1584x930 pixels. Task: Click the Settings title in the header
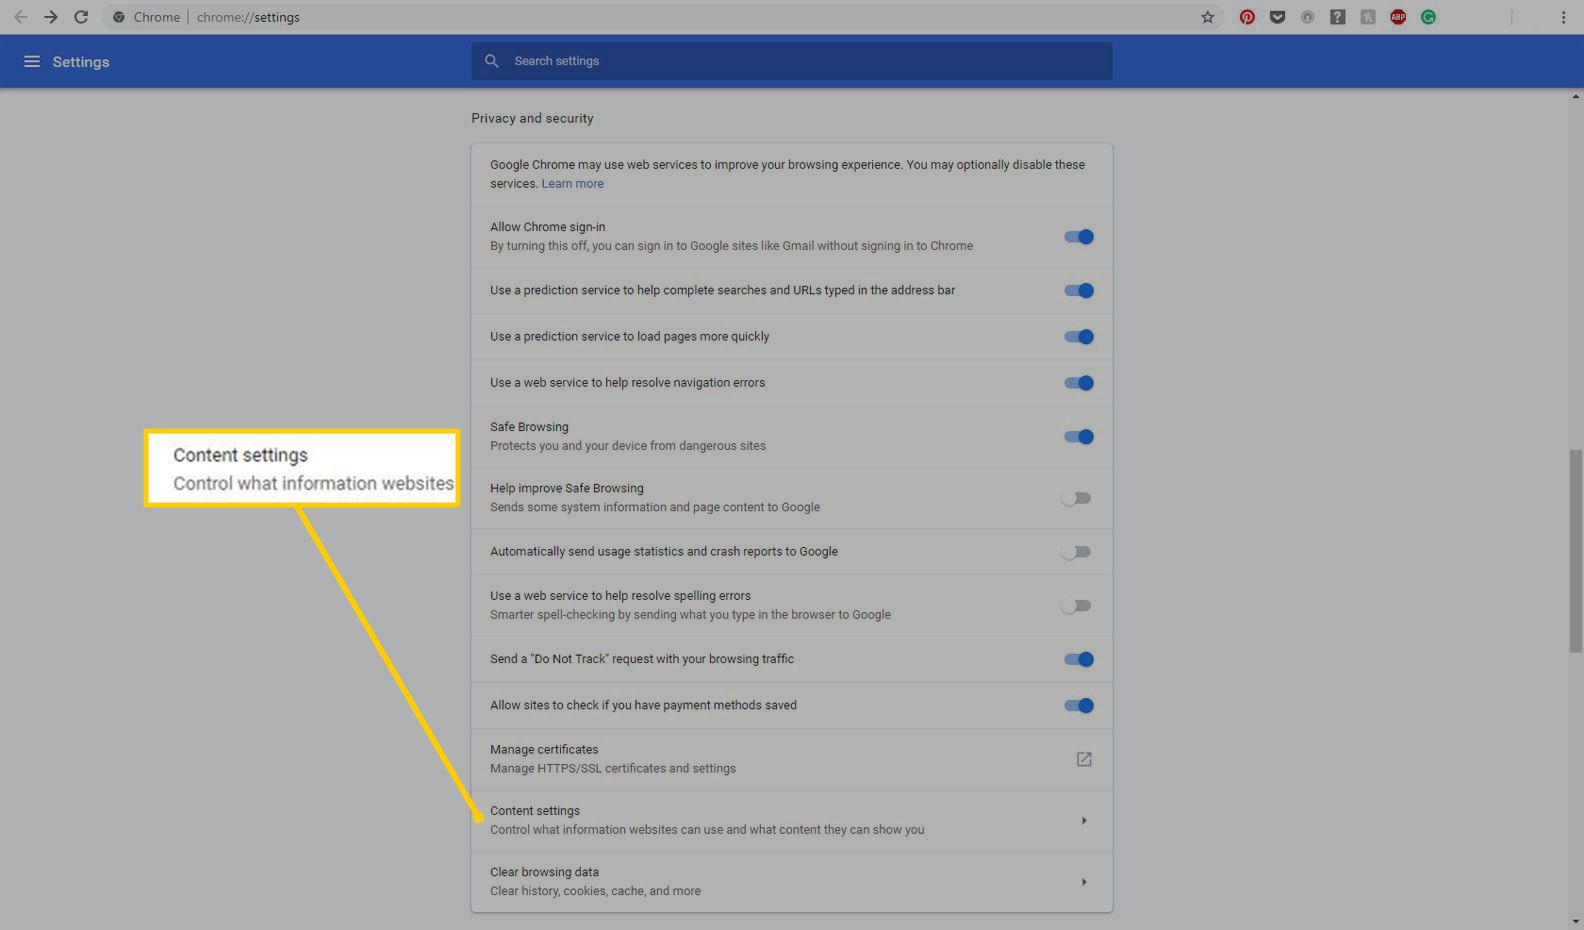81,62
